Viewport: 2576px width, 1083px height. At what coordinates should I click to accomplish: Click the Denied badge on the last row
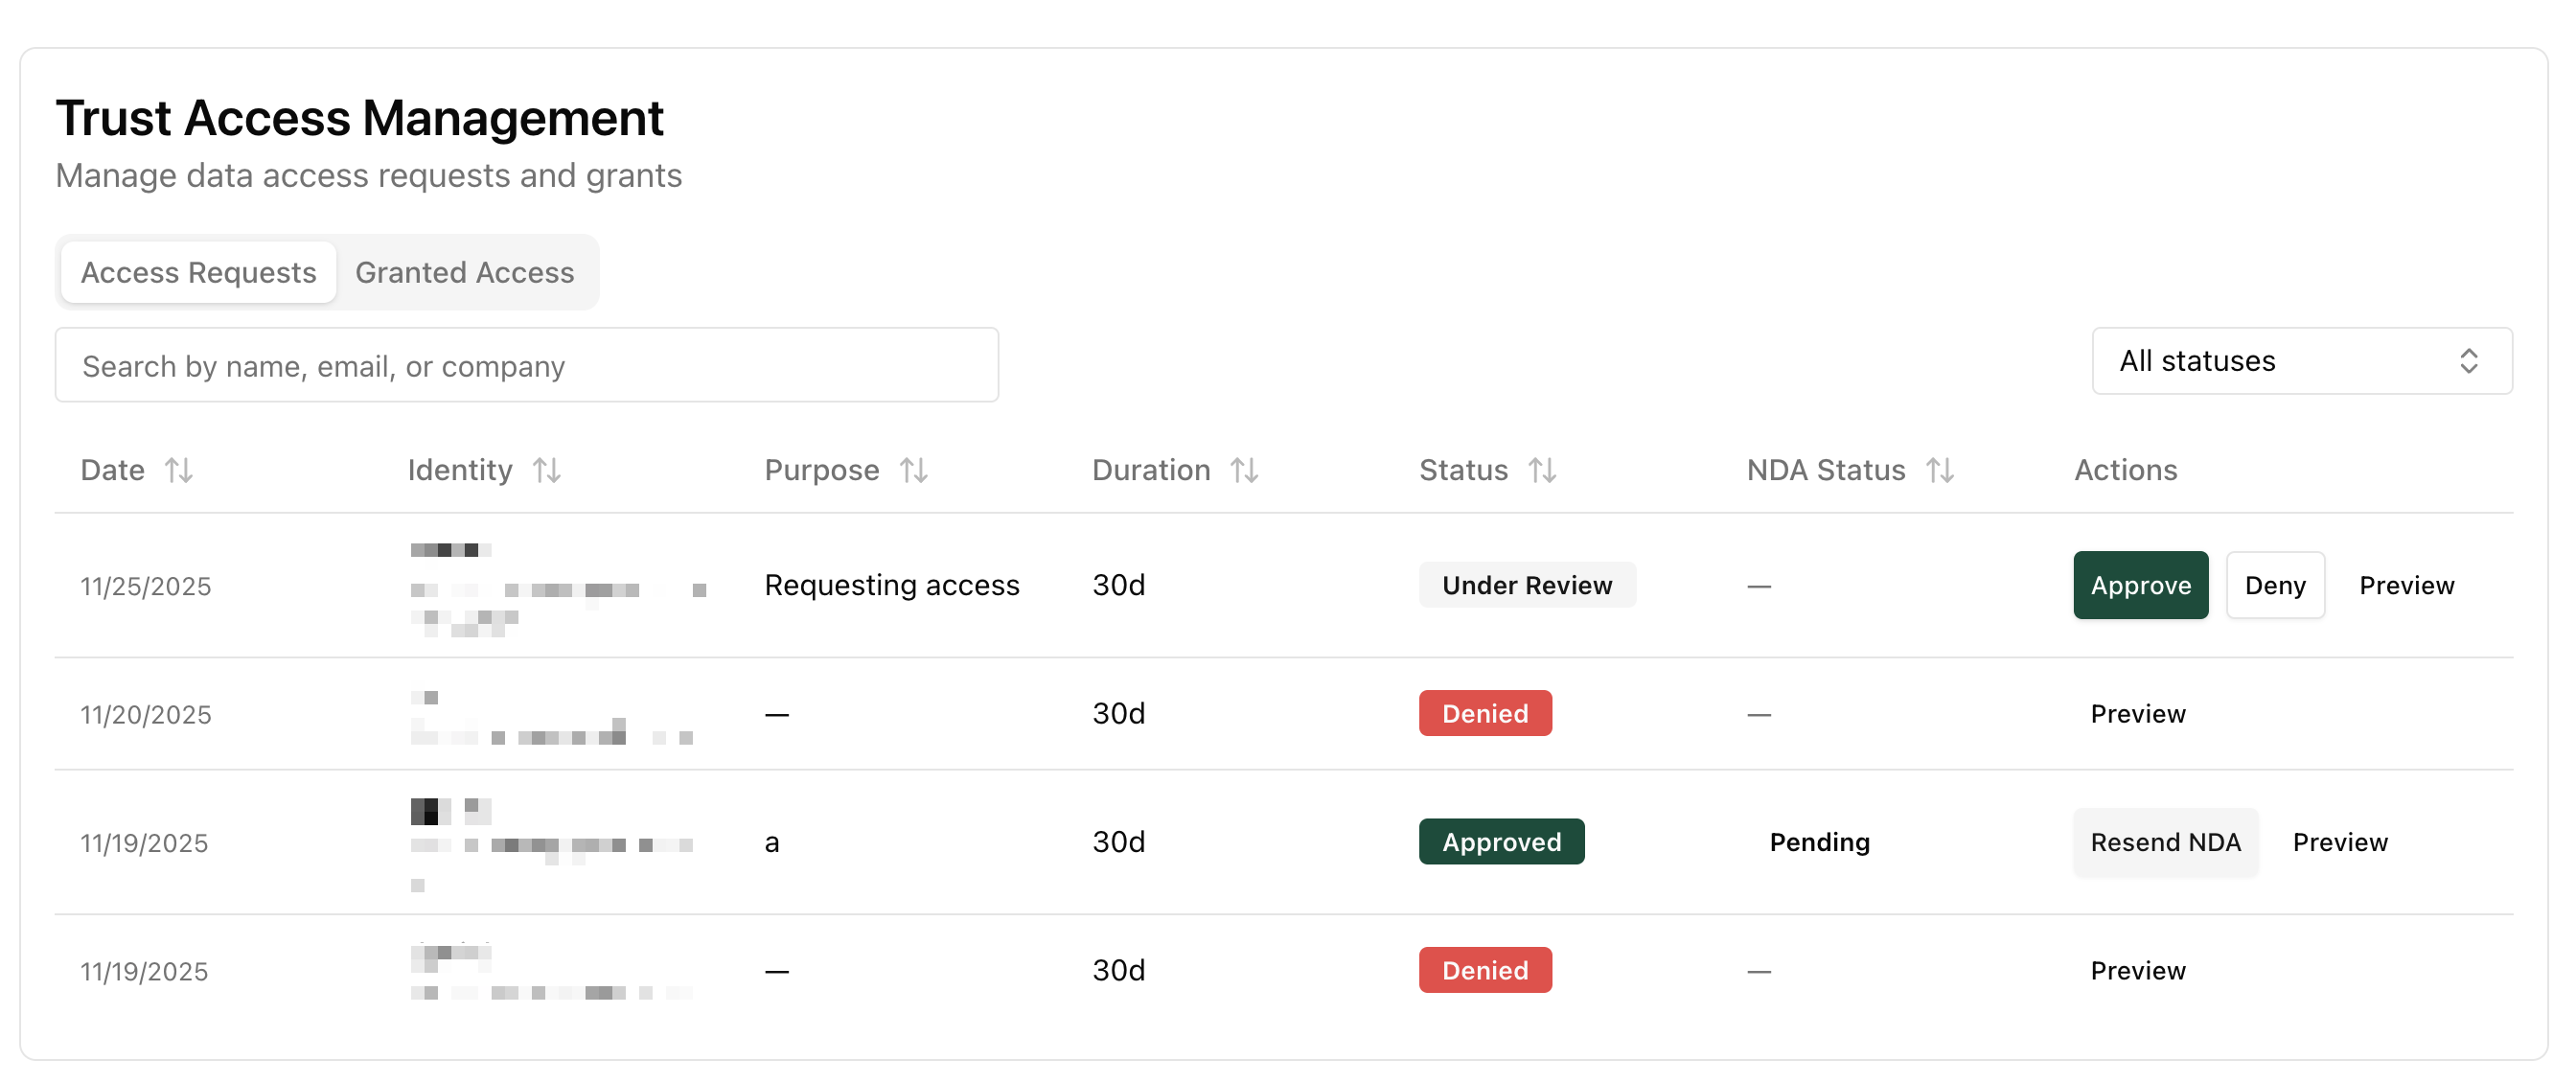(1485, 969)
